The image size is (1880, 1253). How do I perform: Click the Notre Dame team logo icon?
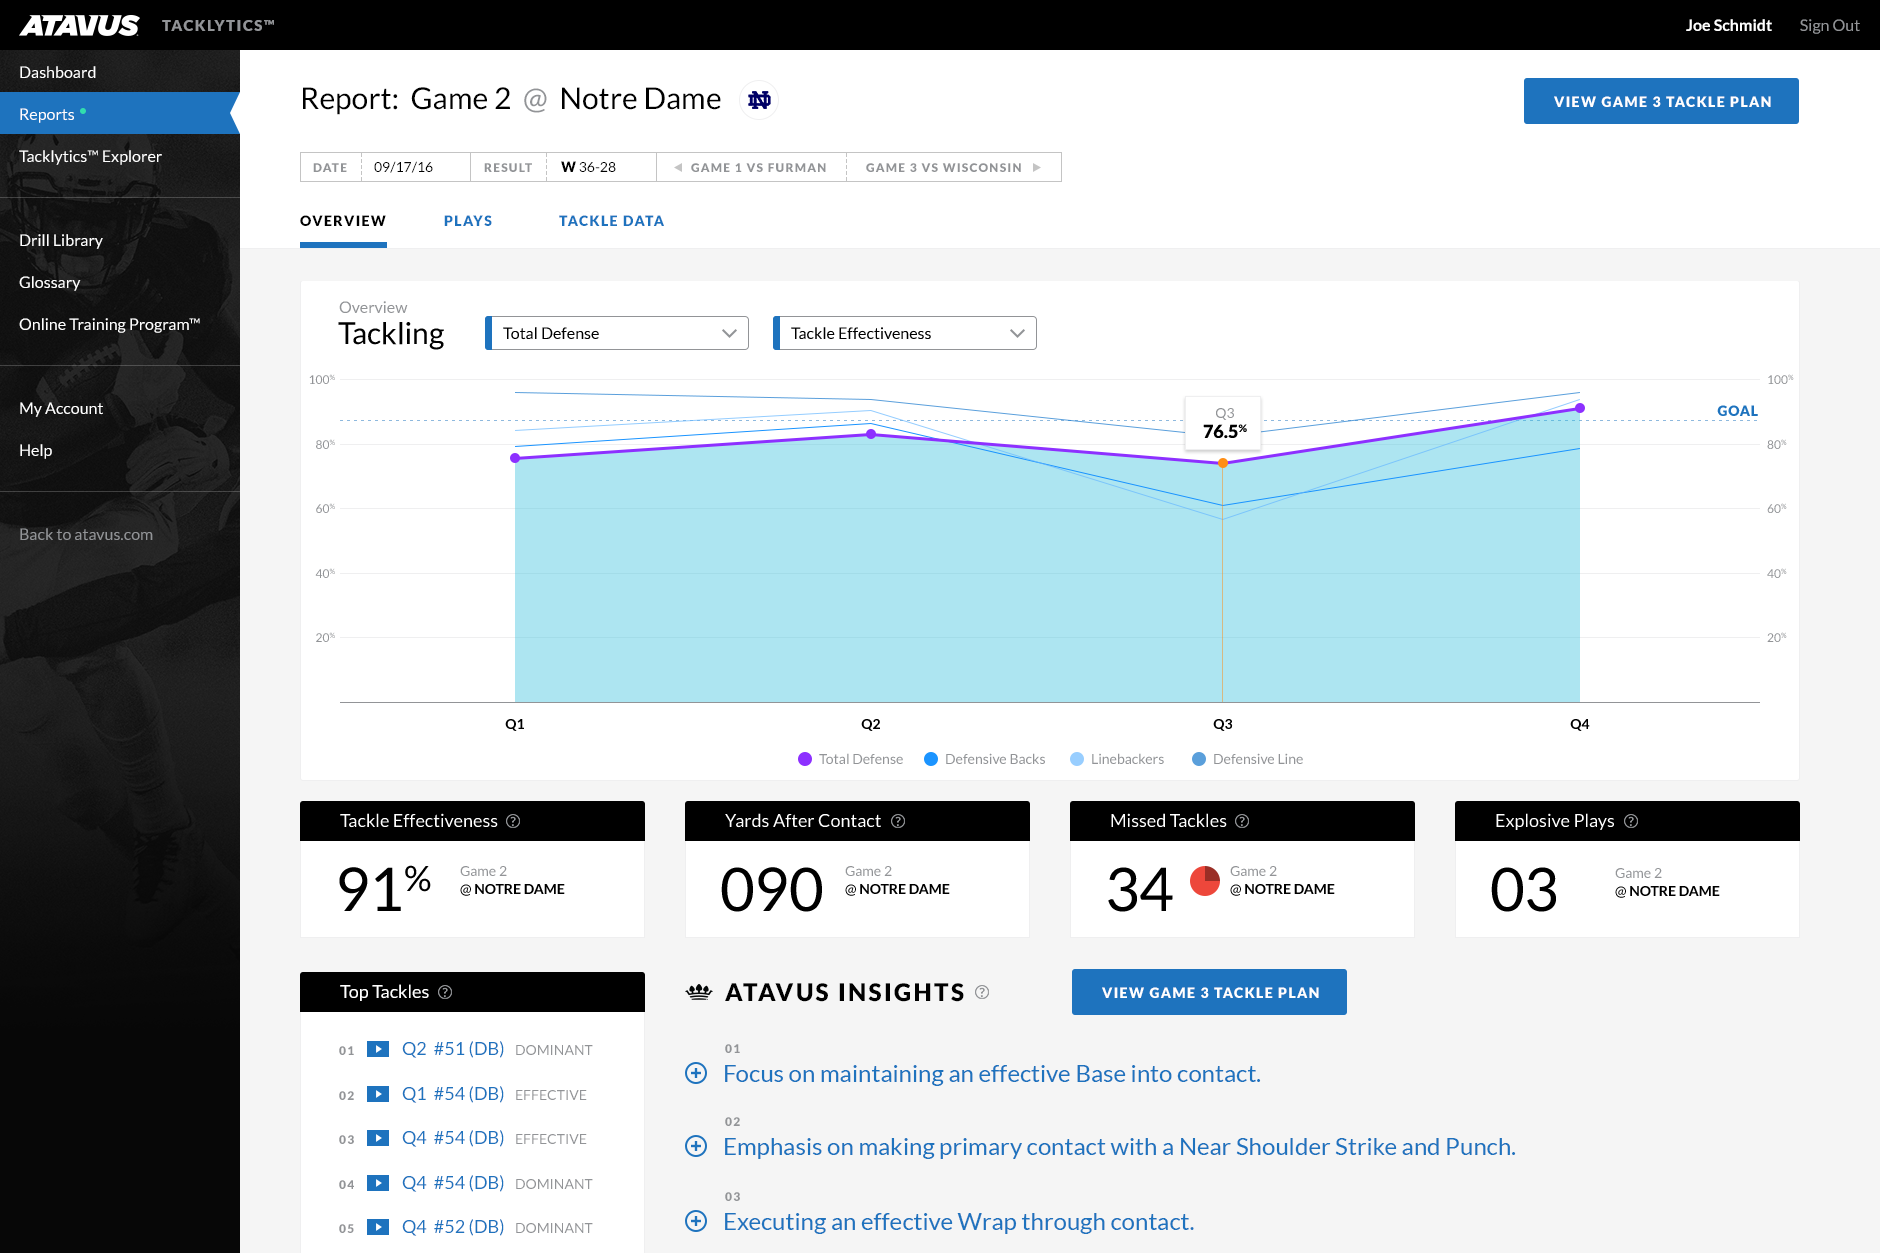click(x=759, y=100)
